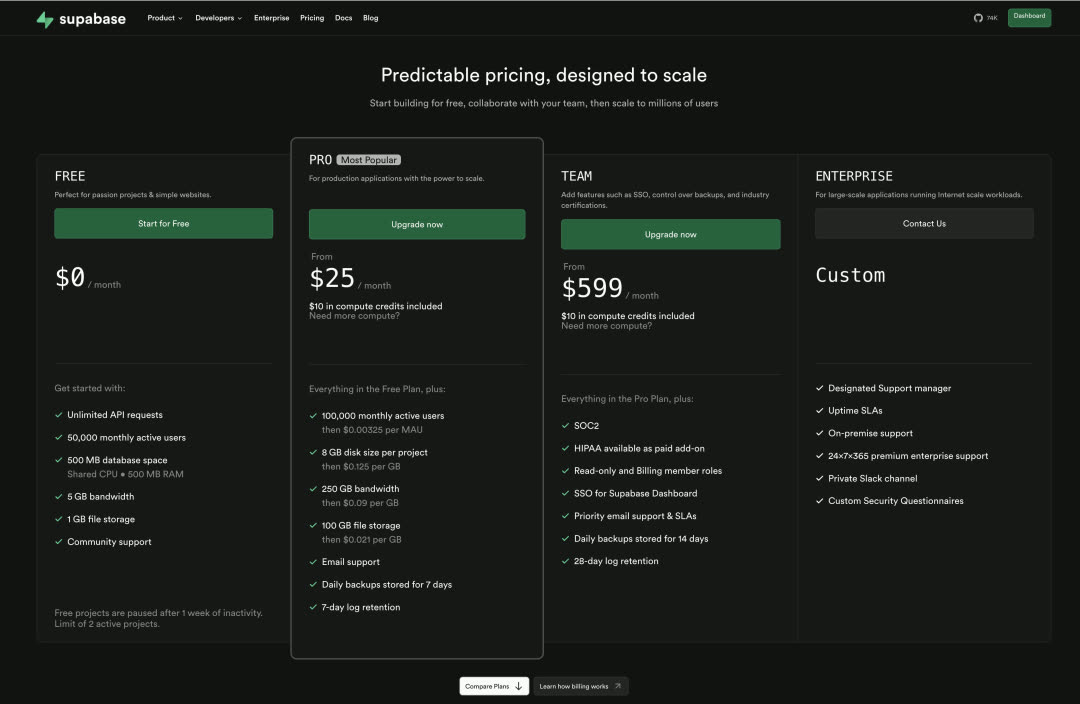The width and height of the screenshot is (1080, 704).
Task: Open the Docs menu item
Action: point(343,17)
